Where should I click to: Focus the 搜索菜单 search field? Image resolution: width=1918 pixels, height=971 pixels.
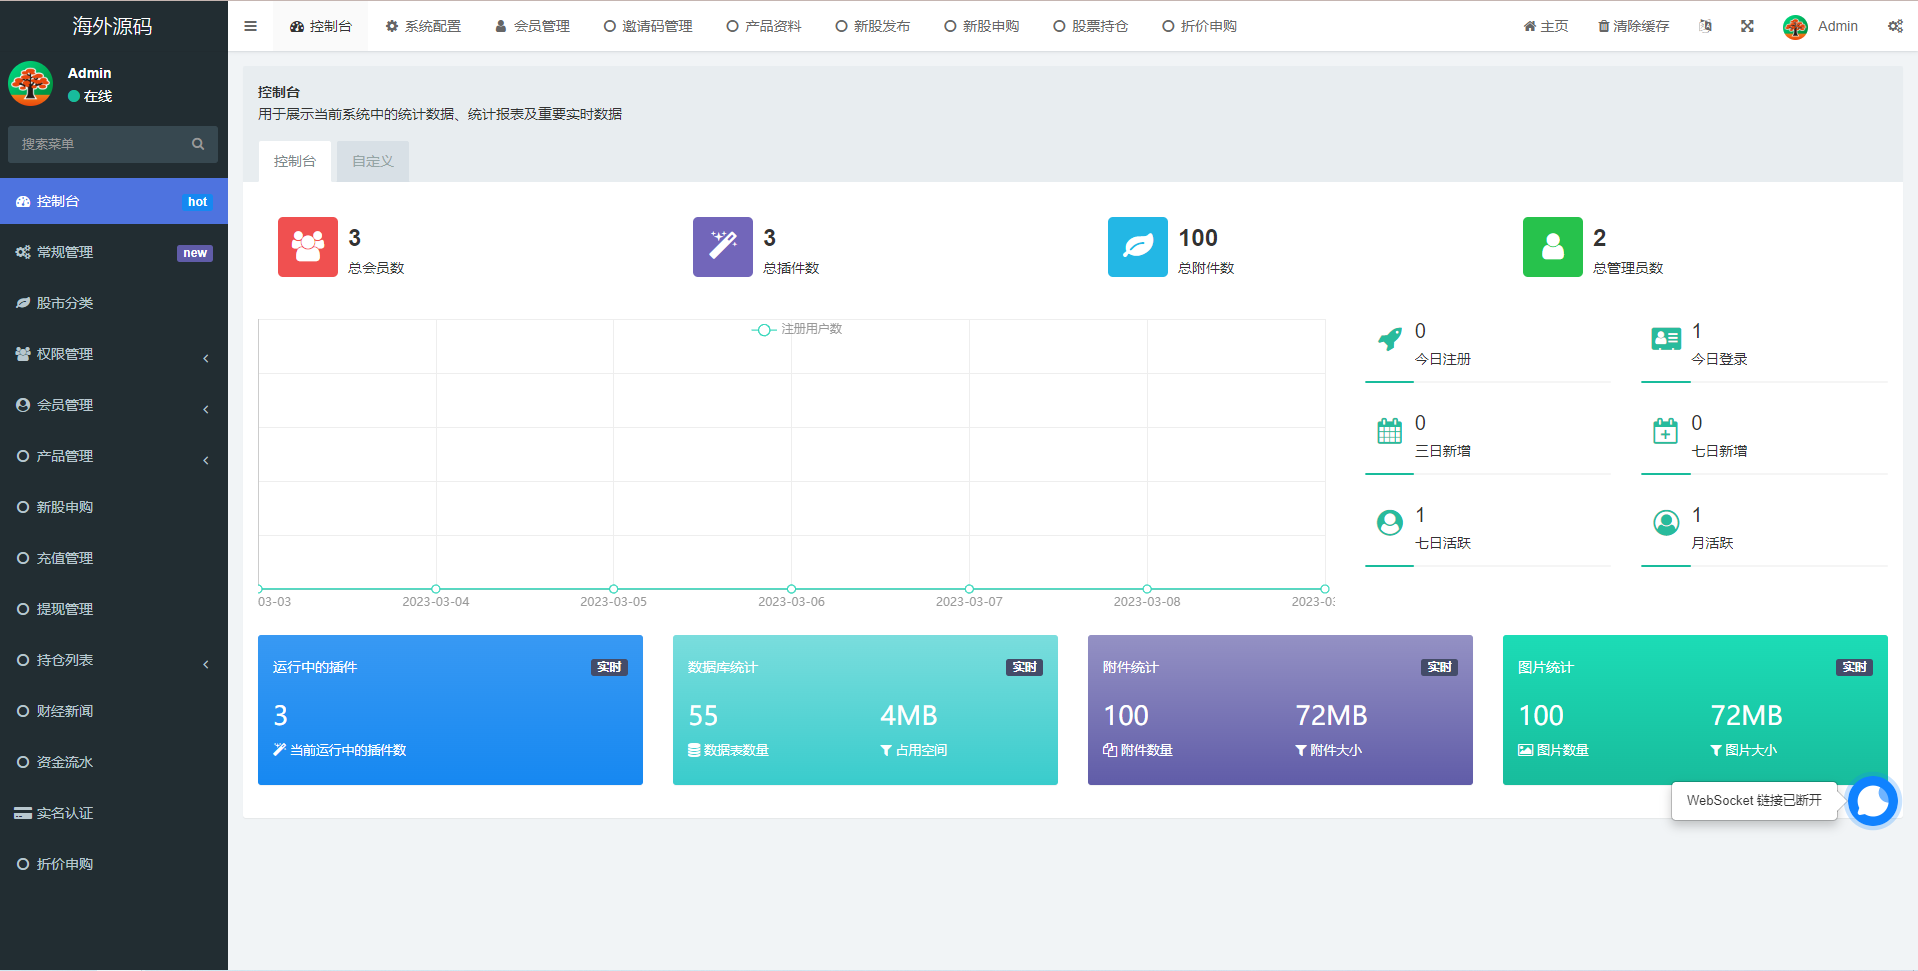(x=100, y=144)
